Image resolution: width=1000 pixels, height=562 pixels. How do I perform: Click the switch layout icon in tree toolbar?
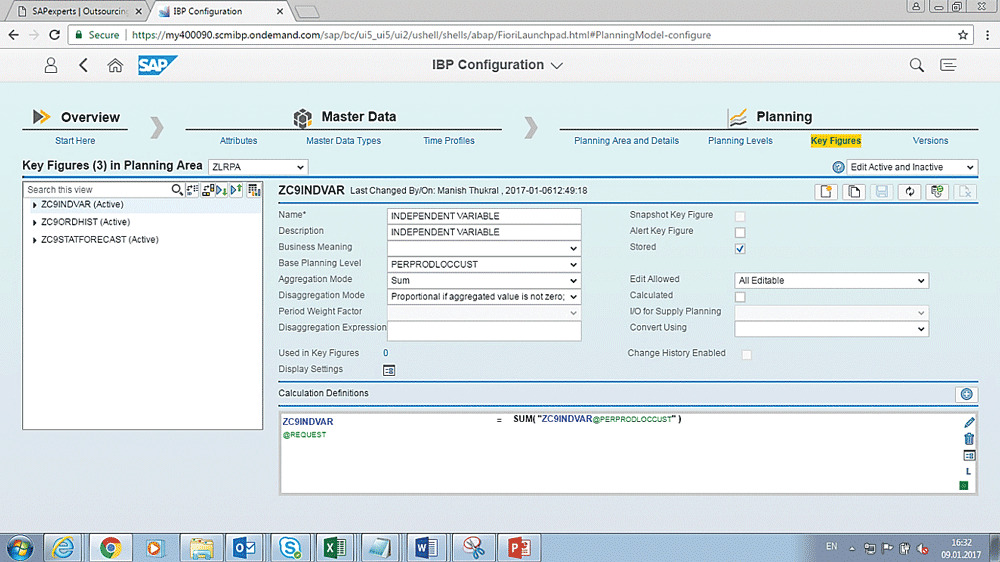(207, 189)
